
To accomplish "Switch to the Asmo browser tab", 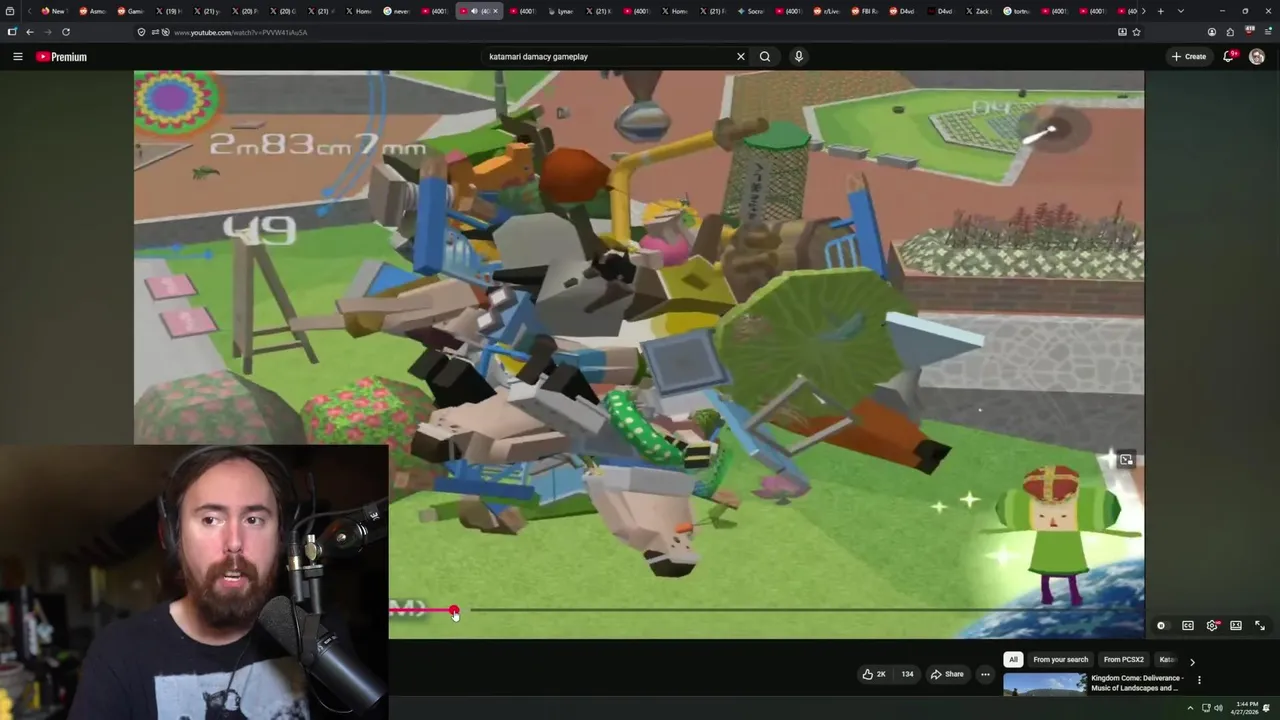I will [92, 11].
